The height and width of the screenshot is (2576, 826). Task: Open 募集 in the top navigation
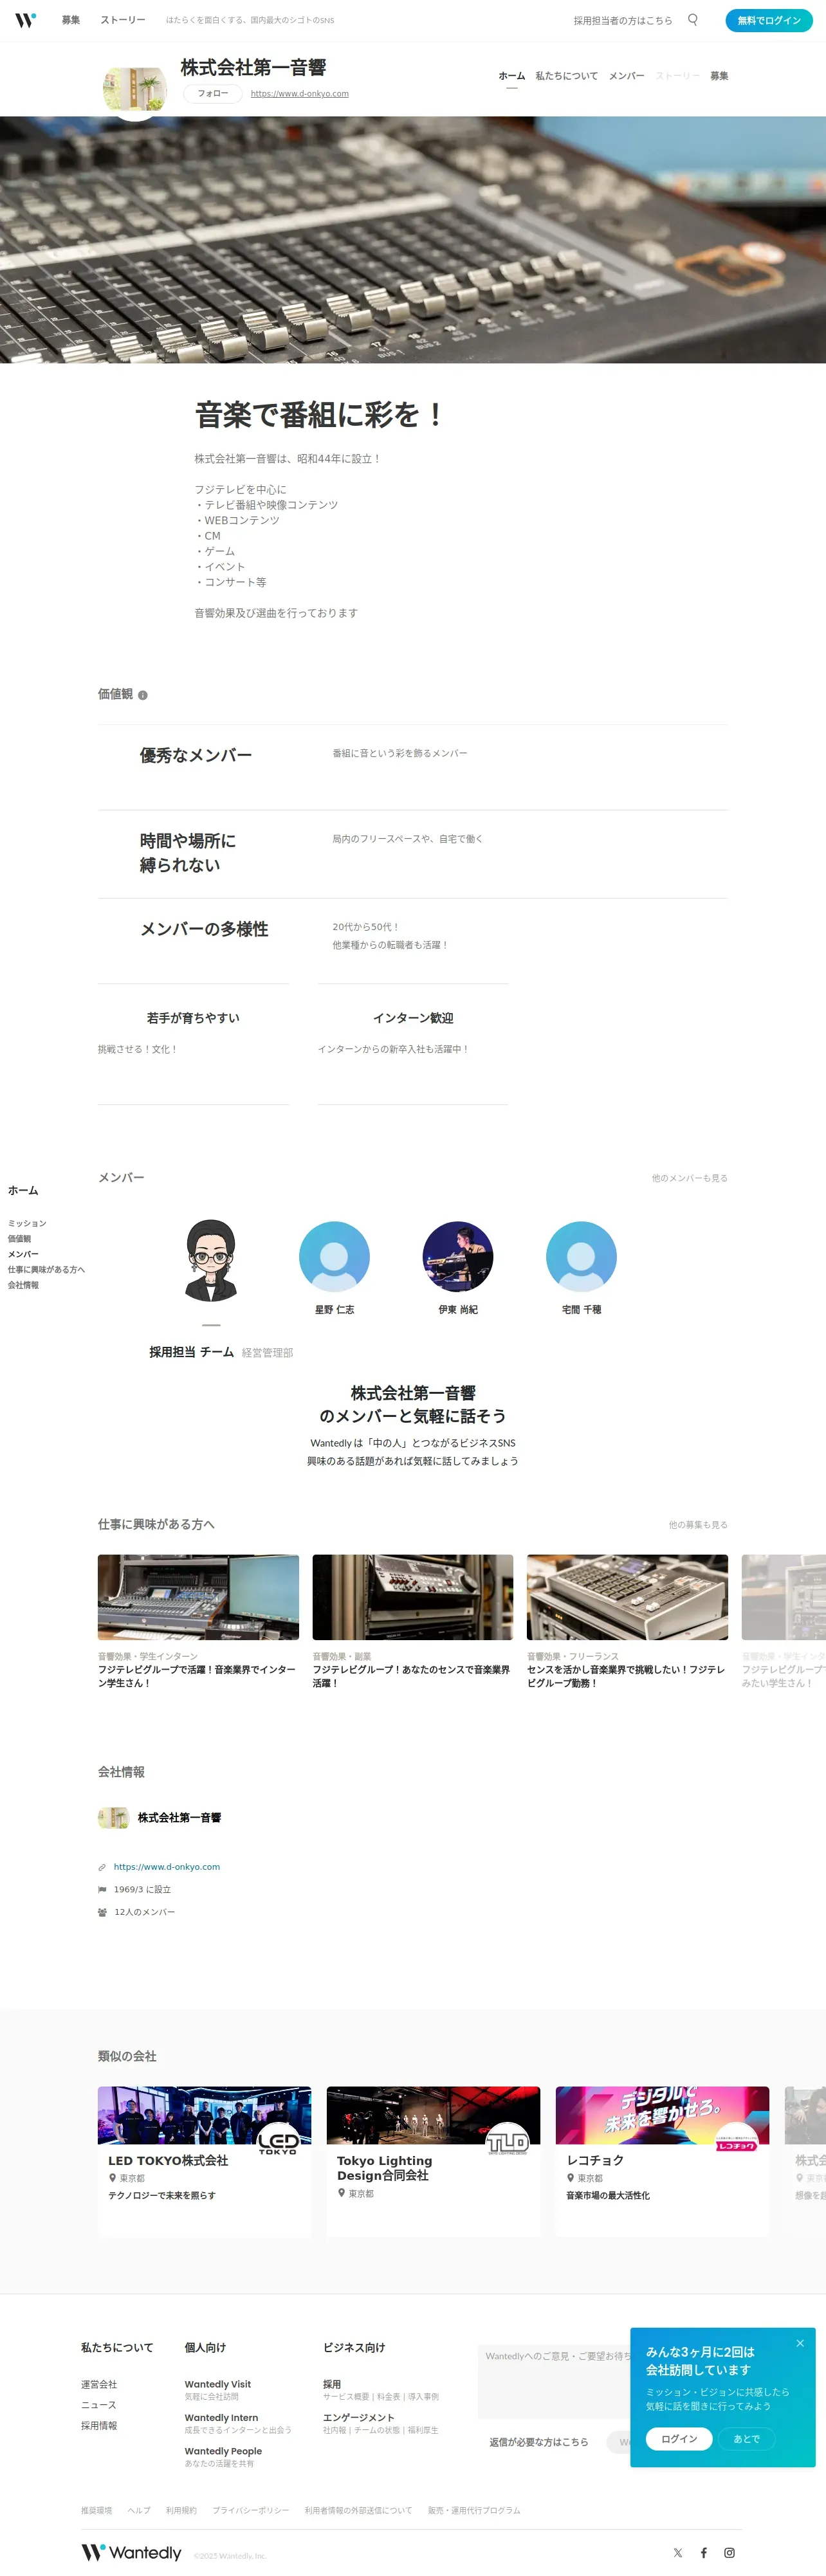coord(71,20)
